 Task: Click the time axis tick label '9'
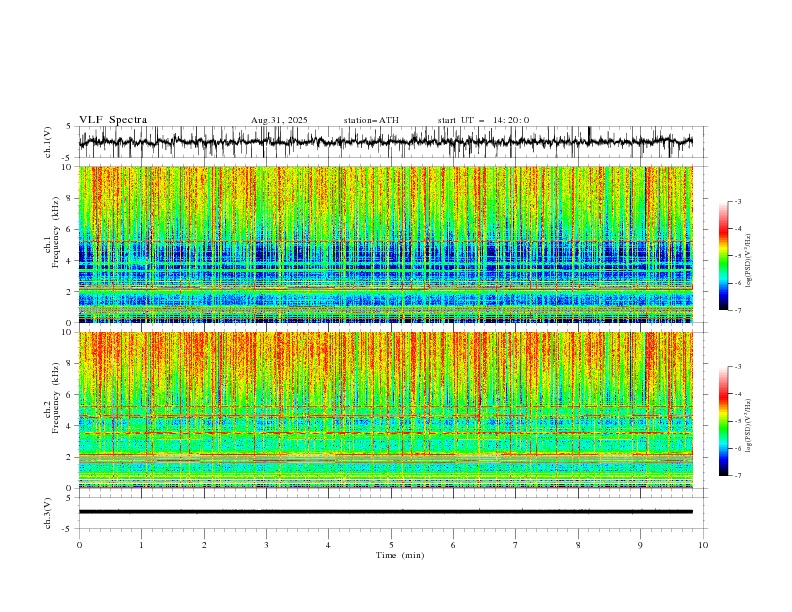pyautogui.click(x=640, y=545)
